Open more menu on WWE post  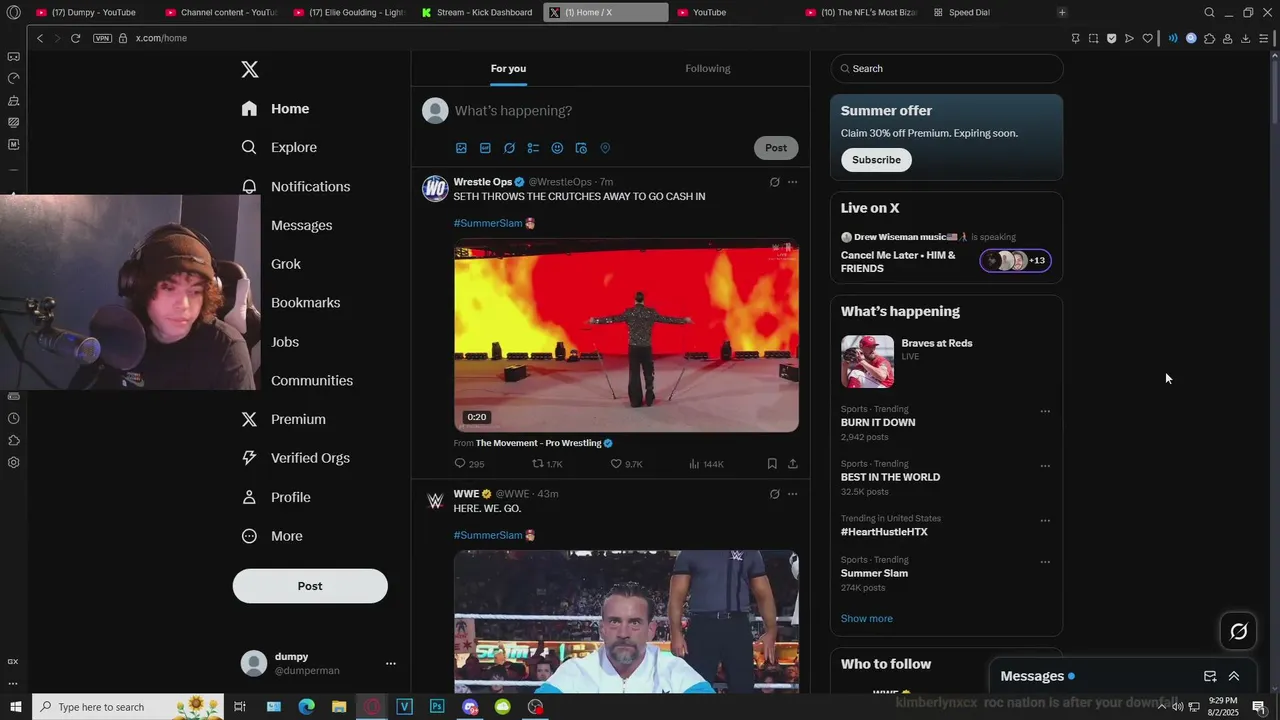793,494
